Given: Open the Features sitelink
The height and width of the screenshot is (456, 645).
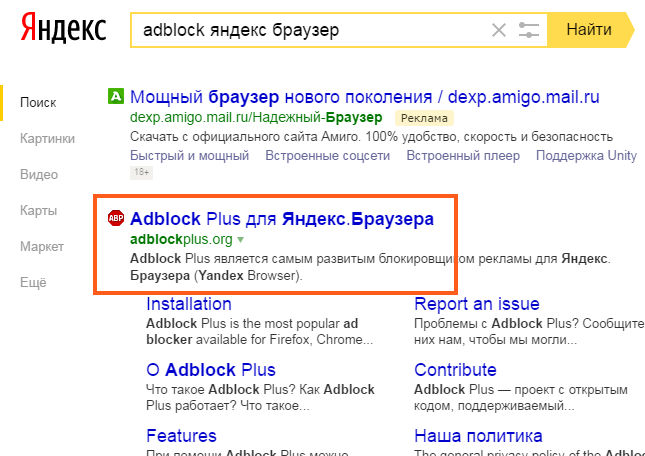Looking at the screenshot, I should 181,435.
